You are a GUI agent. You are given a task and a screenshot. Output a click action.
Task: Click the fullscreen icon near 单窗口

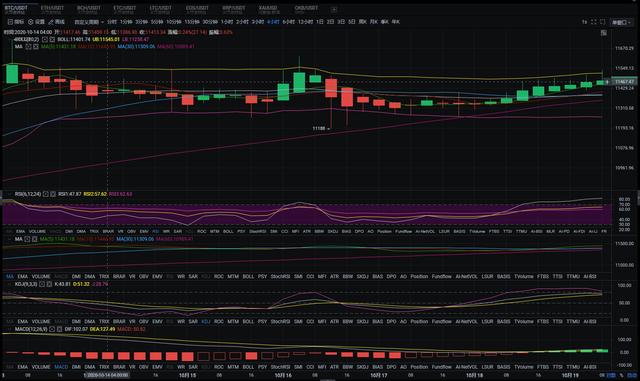pos(593,22)
